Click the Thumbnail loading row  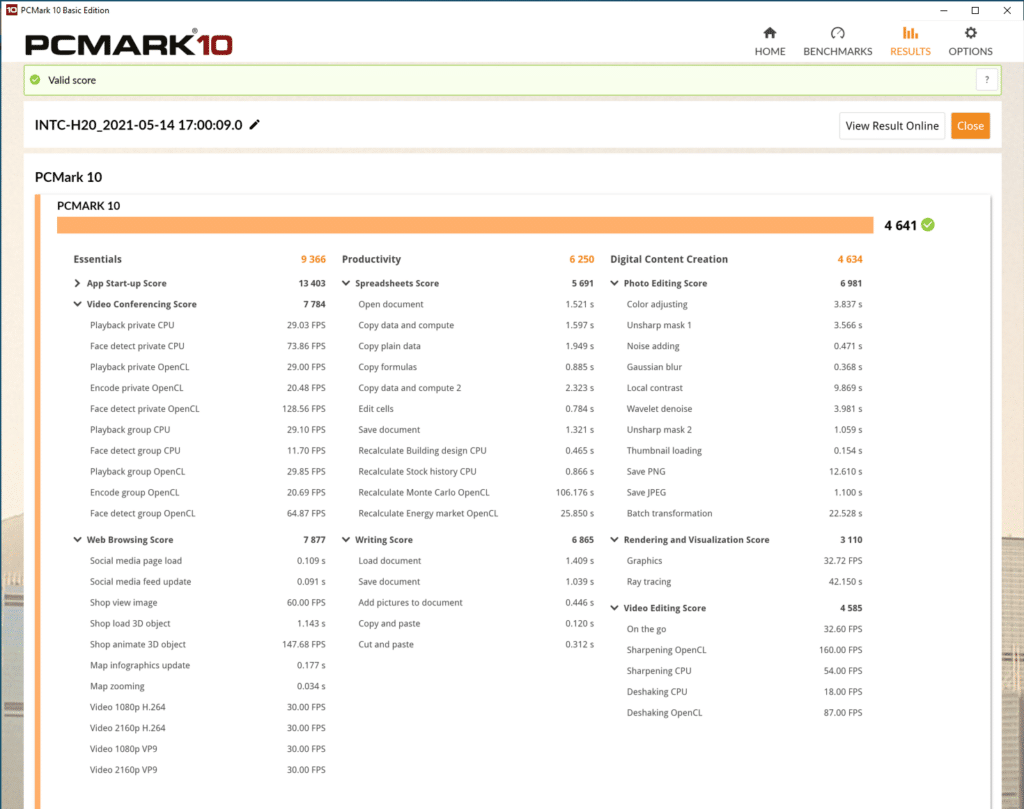click(x=744, y=450)
